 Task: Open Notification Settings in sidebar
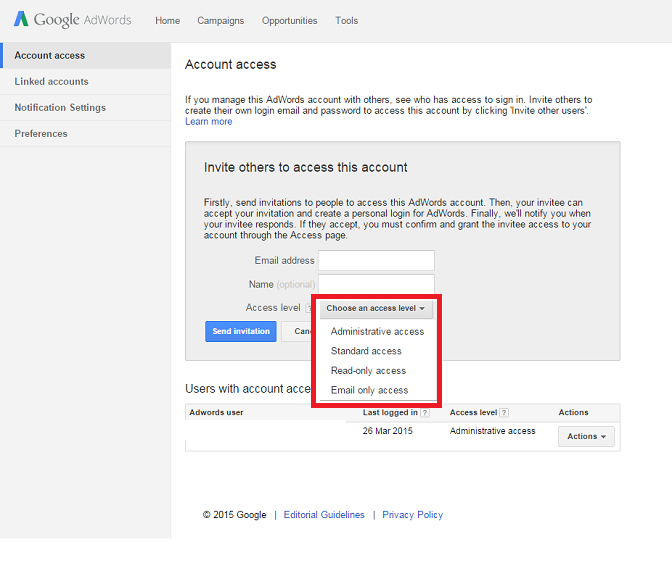click(x=86, y=108)
